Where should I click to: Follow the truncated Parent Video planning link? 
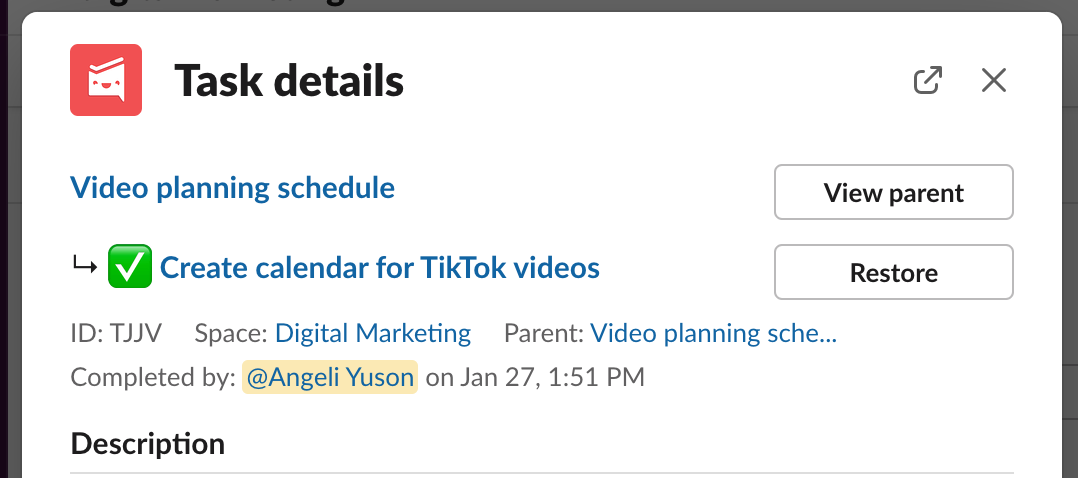pos(714,334)
